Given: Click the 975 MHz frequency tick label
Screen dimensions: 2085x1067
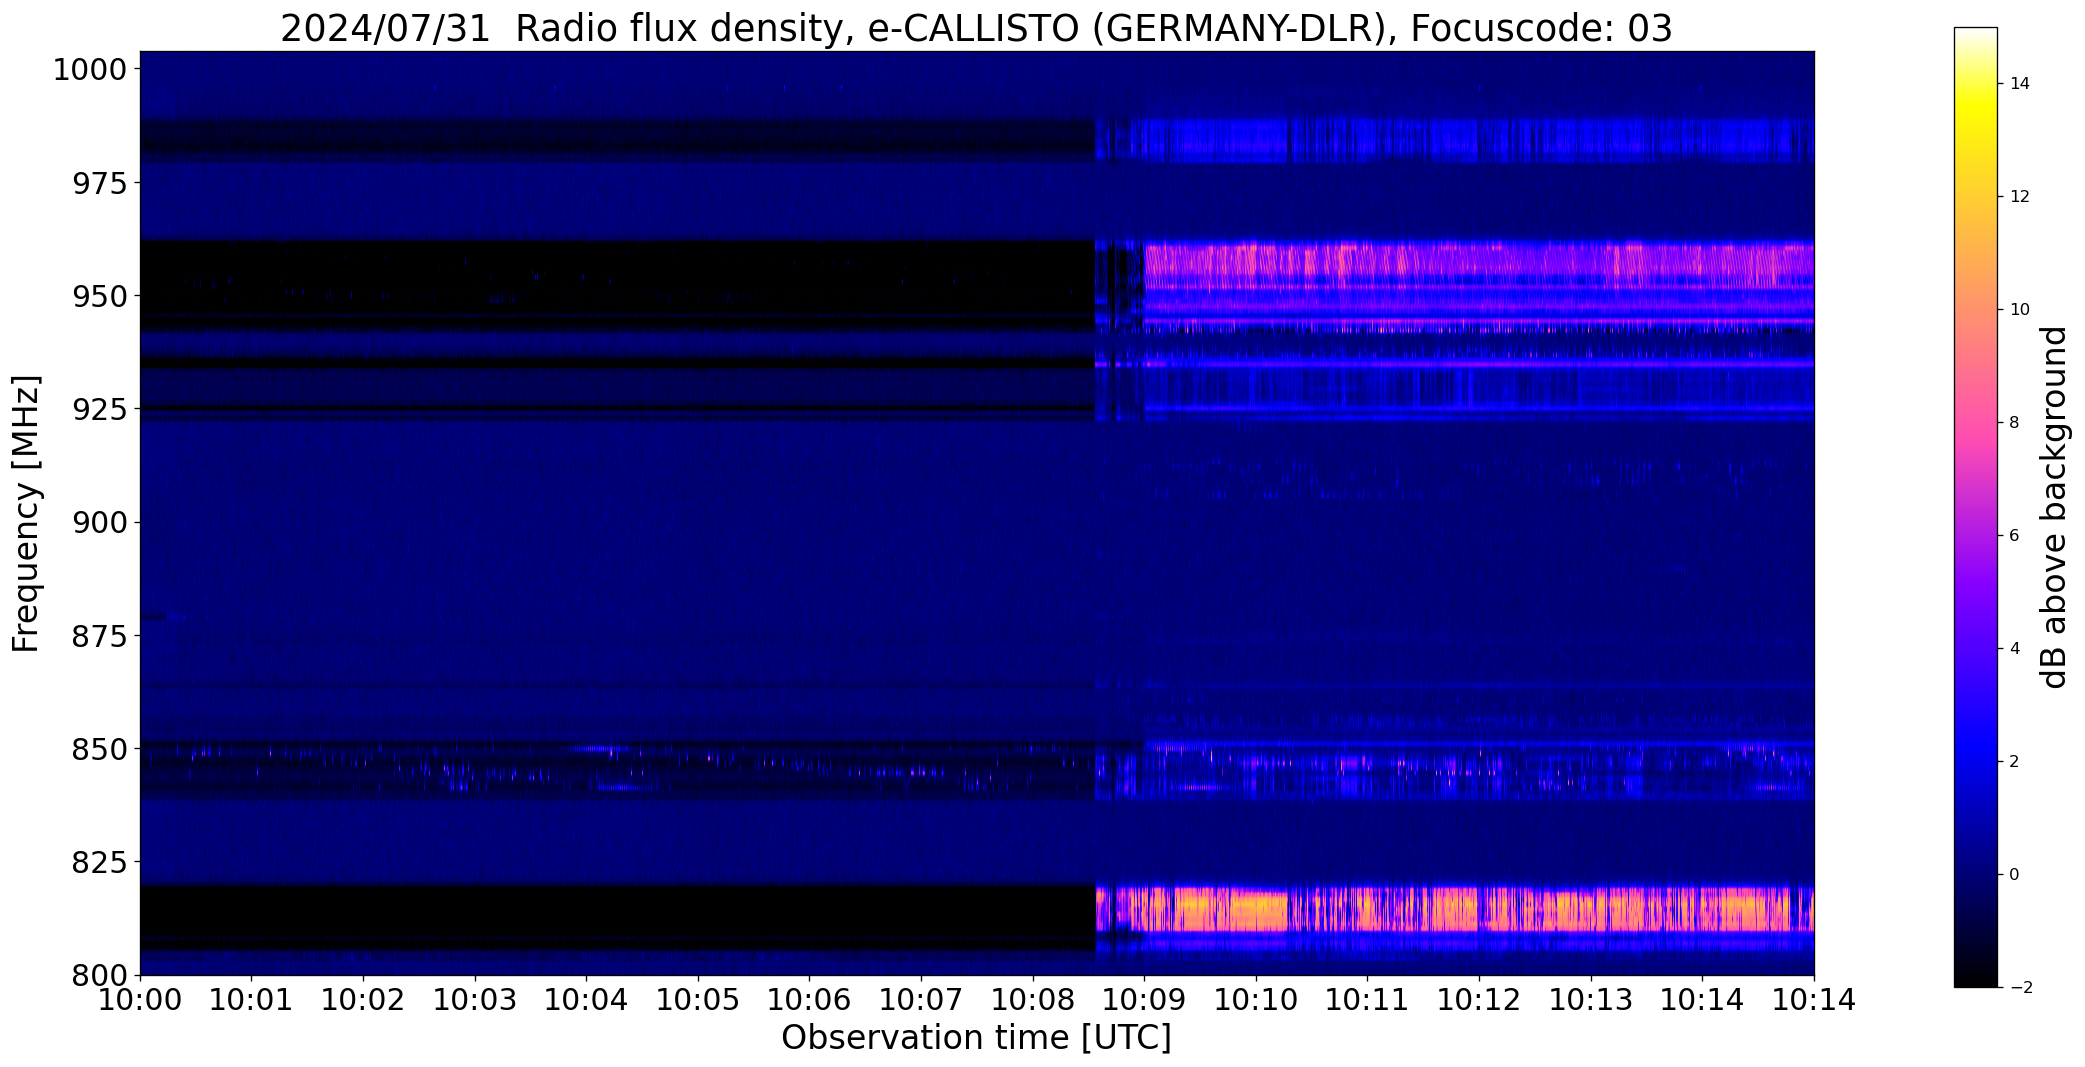Looking at the screenshot, I should (99, 183).
